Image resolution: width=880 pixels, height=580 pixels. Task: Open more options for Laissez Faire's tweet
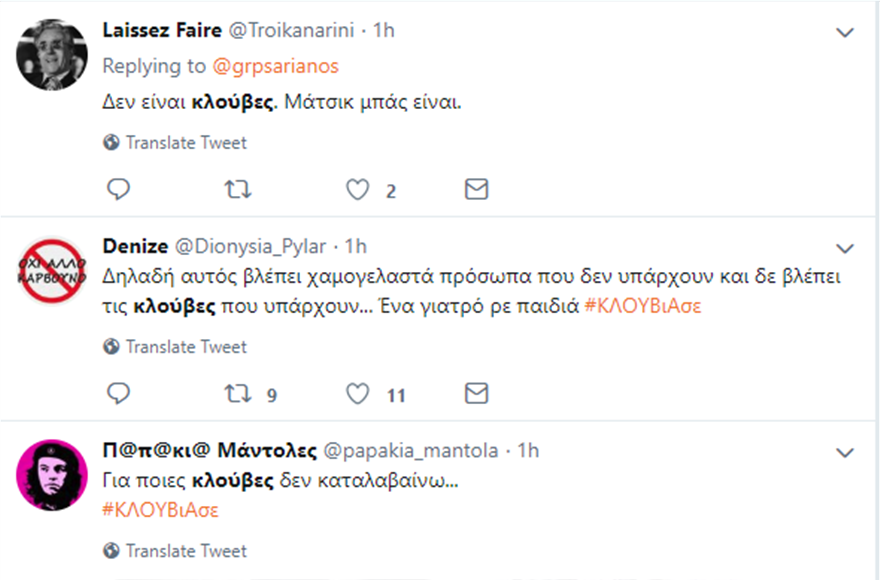click(845, 33)
